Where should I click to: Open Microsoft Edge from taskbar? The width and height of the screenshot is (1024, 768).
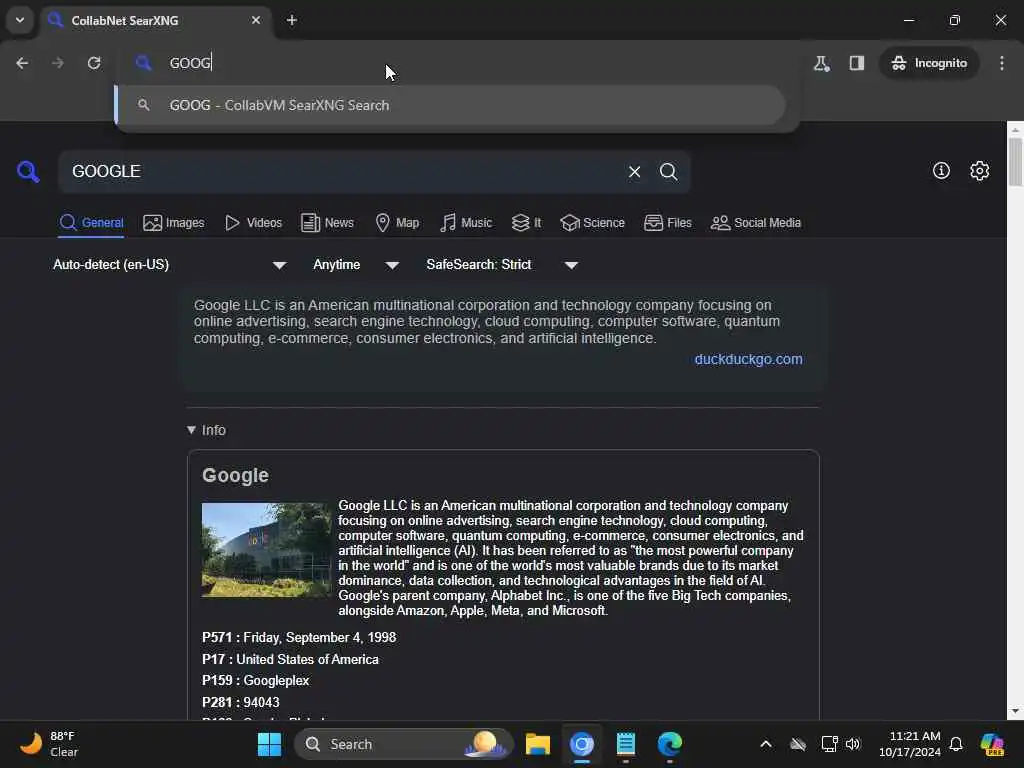669,744
